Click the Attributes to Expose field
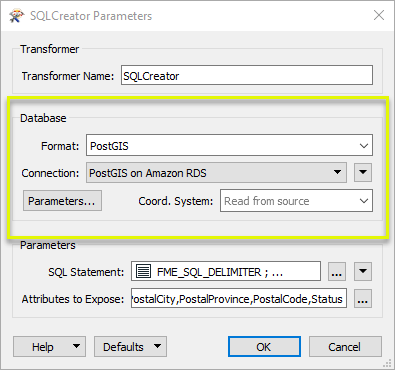395x370 pixels. coord(239,298)
